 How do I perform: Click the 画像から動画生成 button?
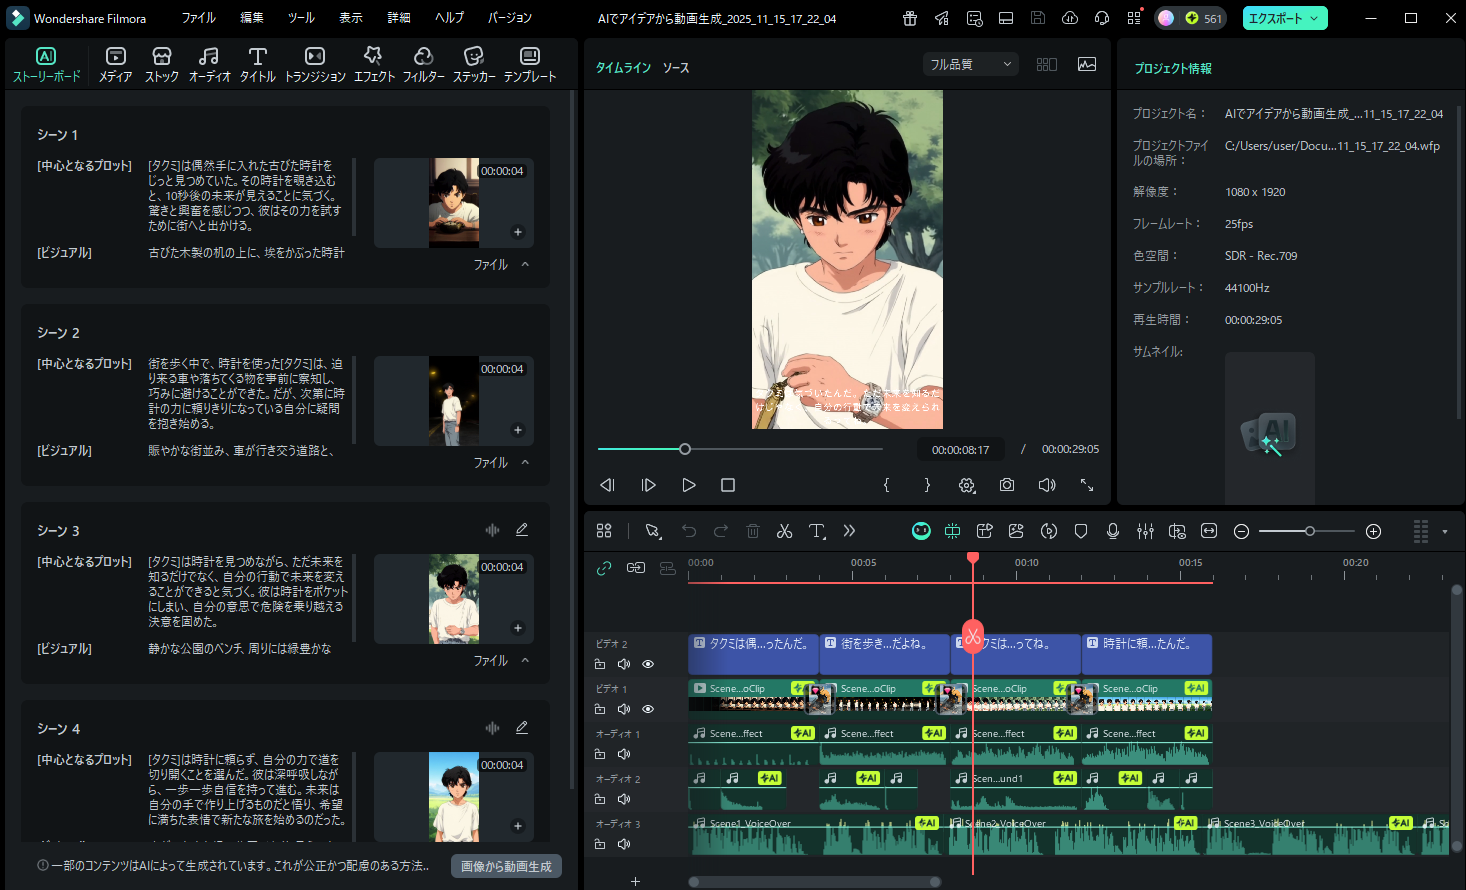[x=506, y=866]
